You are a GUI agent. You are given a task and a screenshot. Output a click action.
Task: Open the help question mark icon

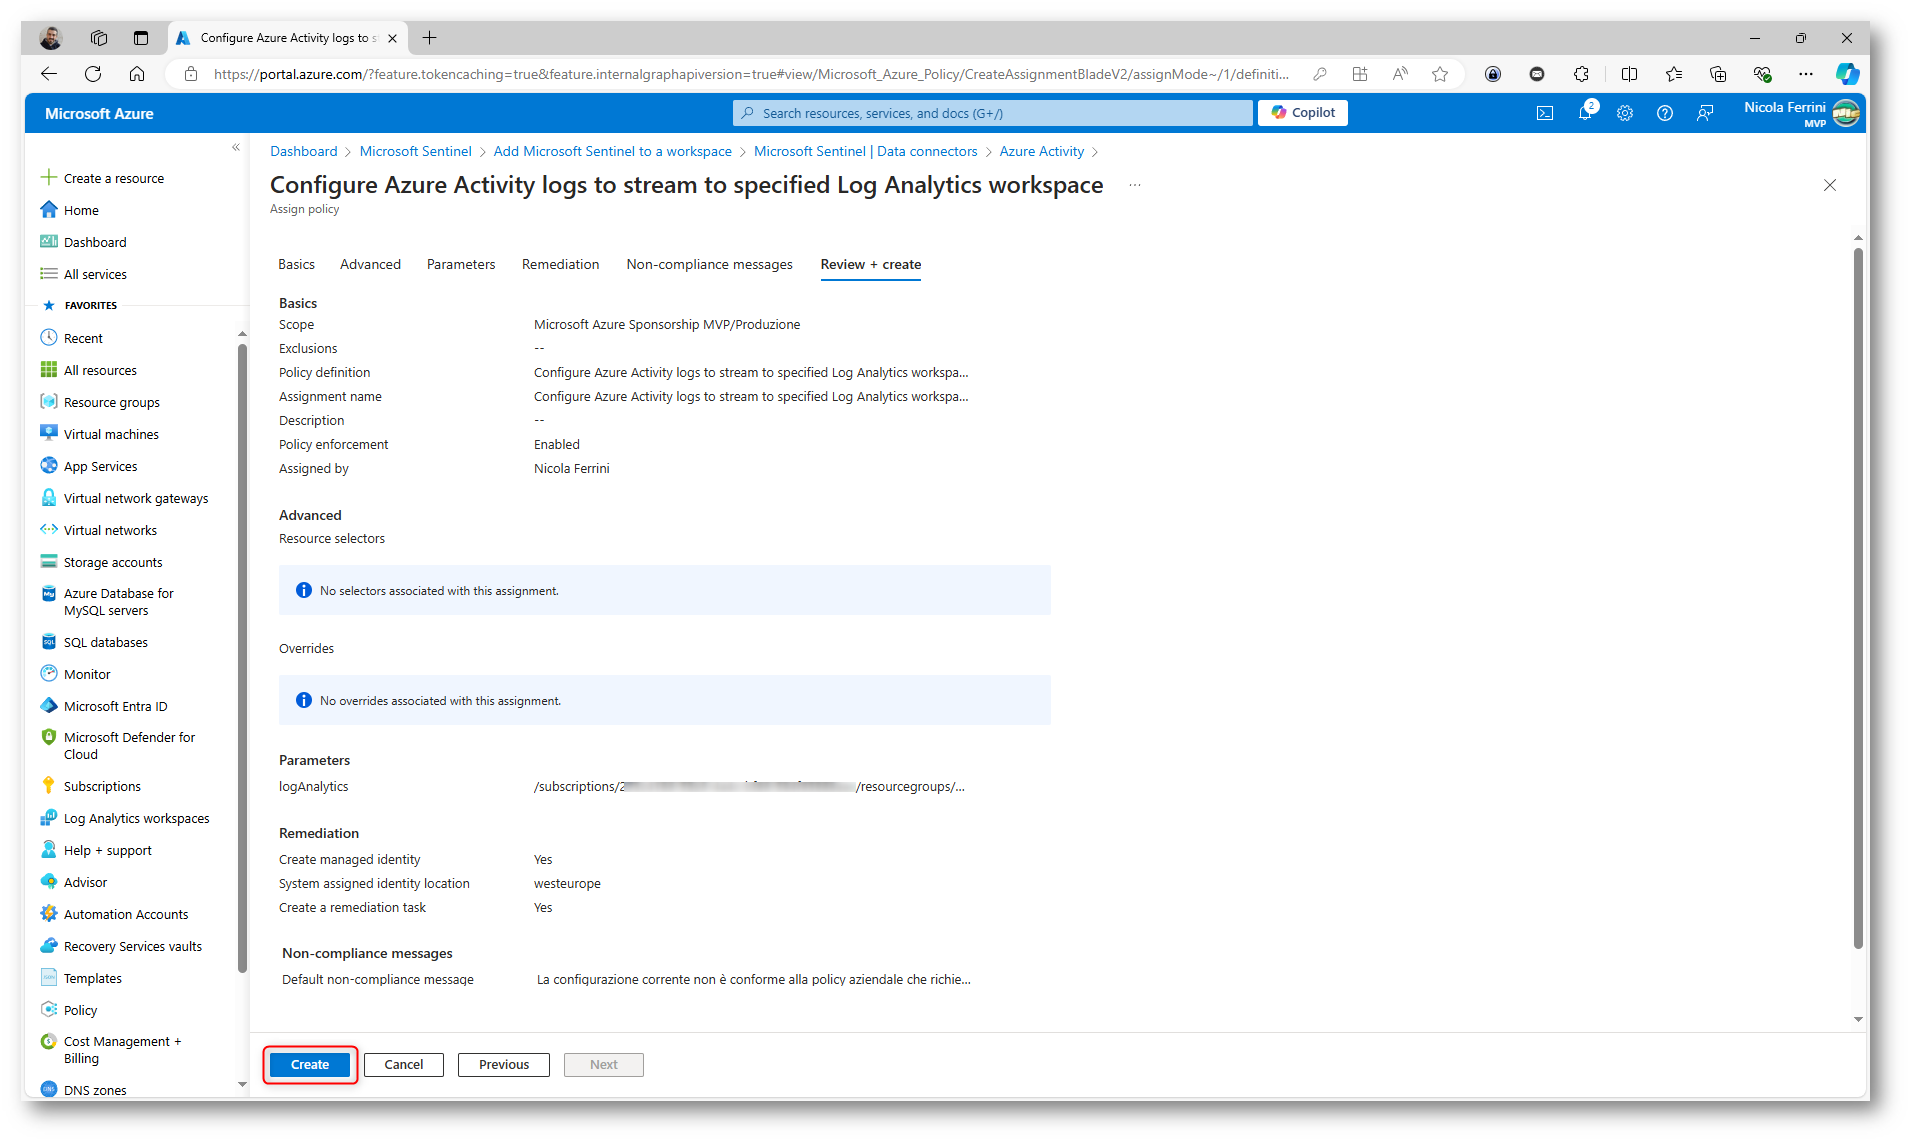[x=1665, y=113]
